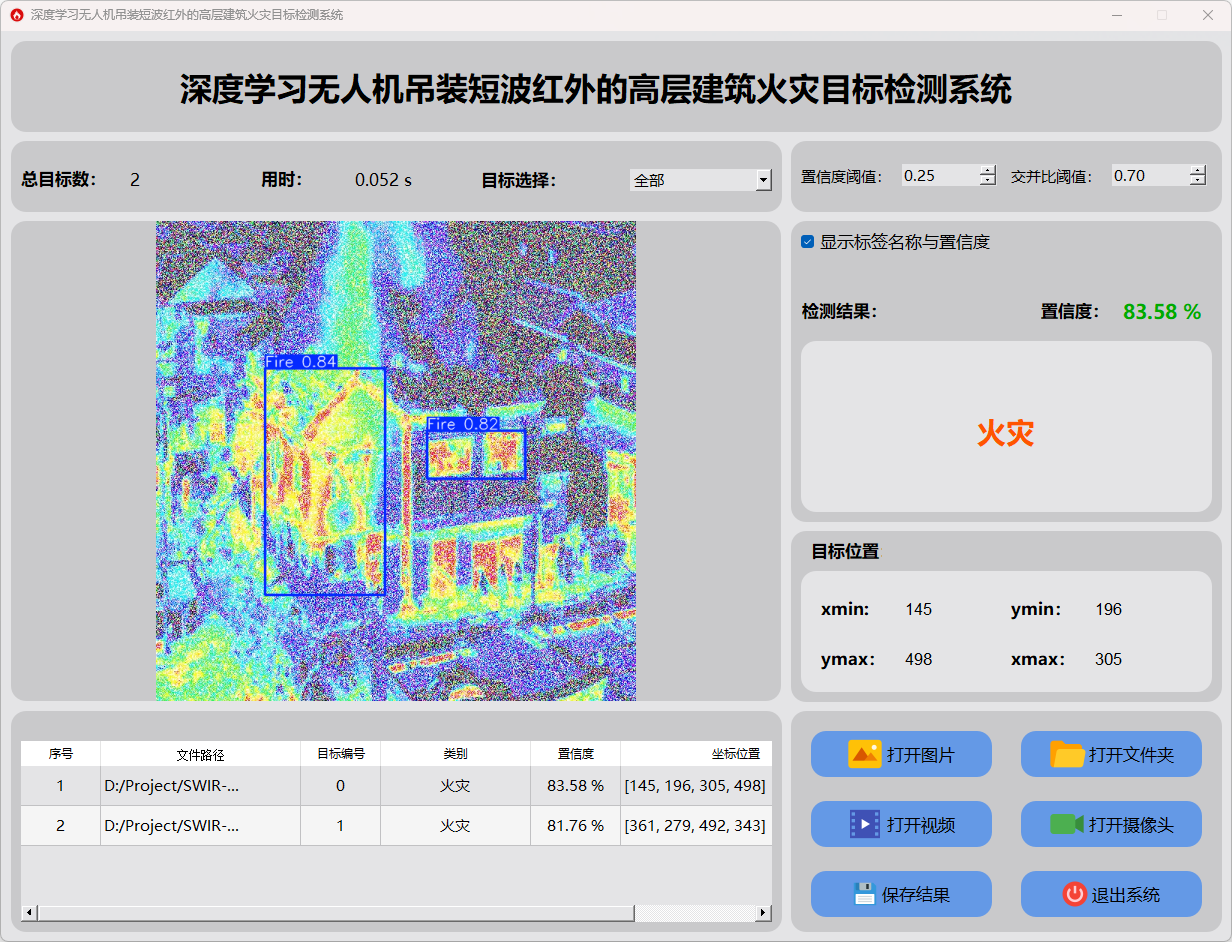Click the detected image with Fire 0.84 box
Screen dimensions: 1232x942
point(395,460)
